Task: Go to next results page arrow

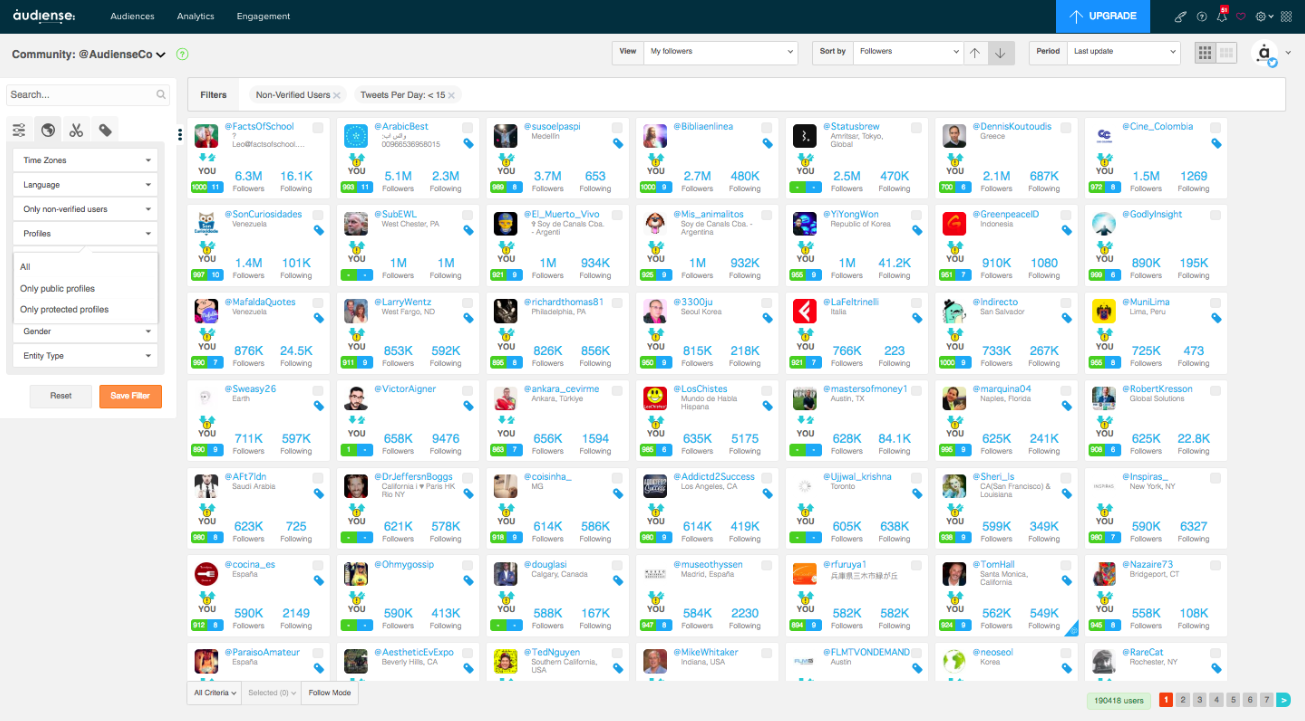Action: pos(1283,700)
